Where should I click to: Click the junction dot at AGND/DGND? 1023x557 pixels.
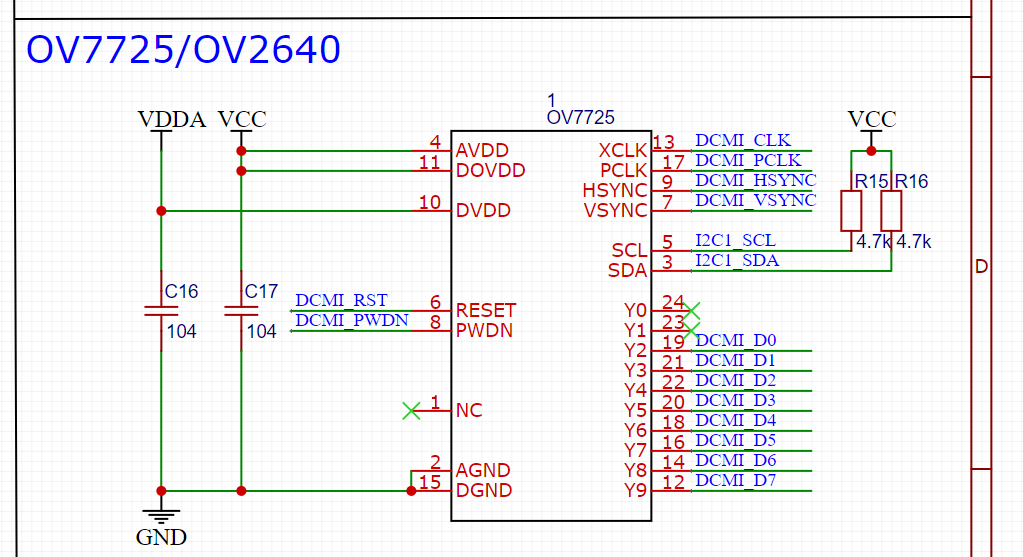tap(411, 491)
